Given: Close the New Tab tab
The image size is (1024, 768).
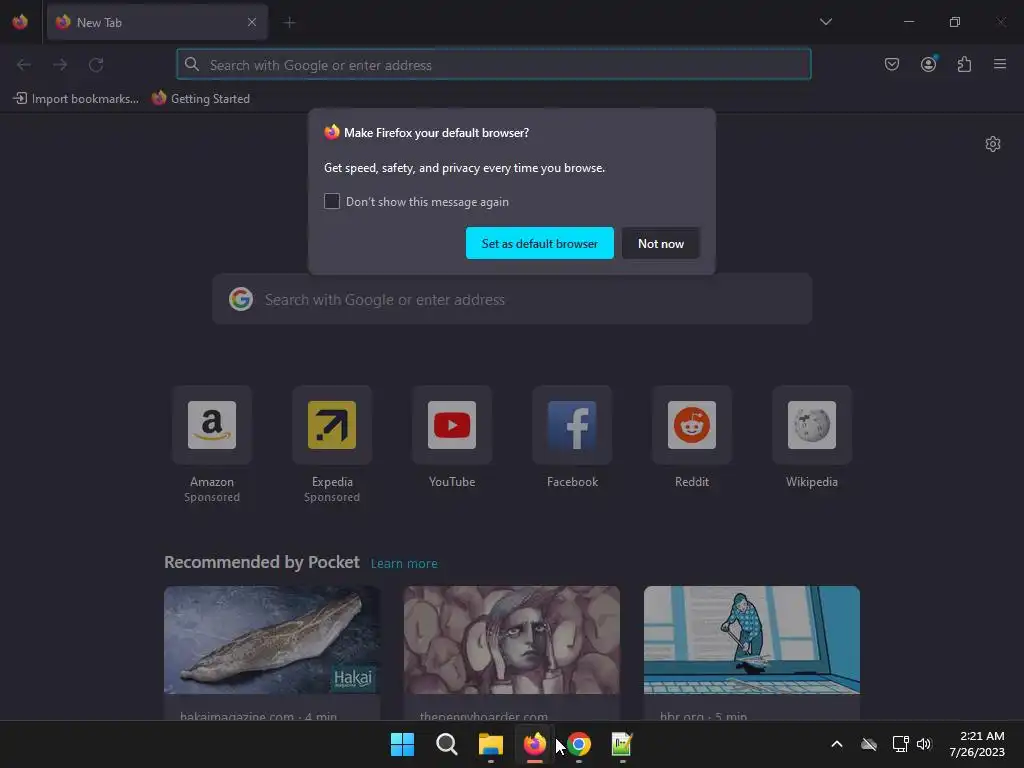Looking at the screenshot, I should pyautogui.click(x=252, y=22).
